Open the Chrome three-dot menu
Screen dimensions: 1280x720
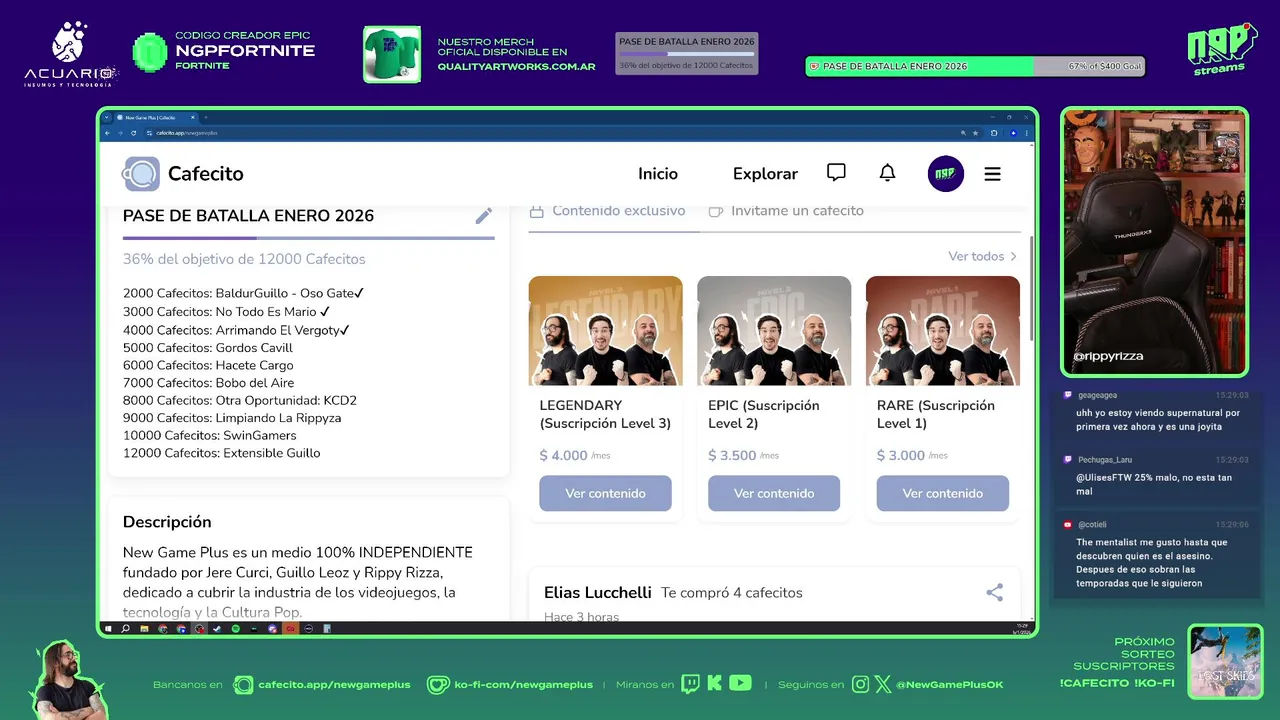1026,133
